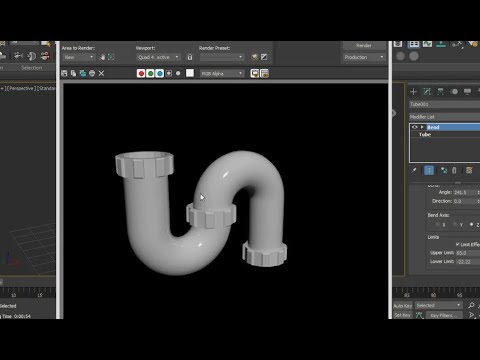Screen dimensions: 480x360
Task: Click the field-of-view viewport control icon
Action: 471,315
